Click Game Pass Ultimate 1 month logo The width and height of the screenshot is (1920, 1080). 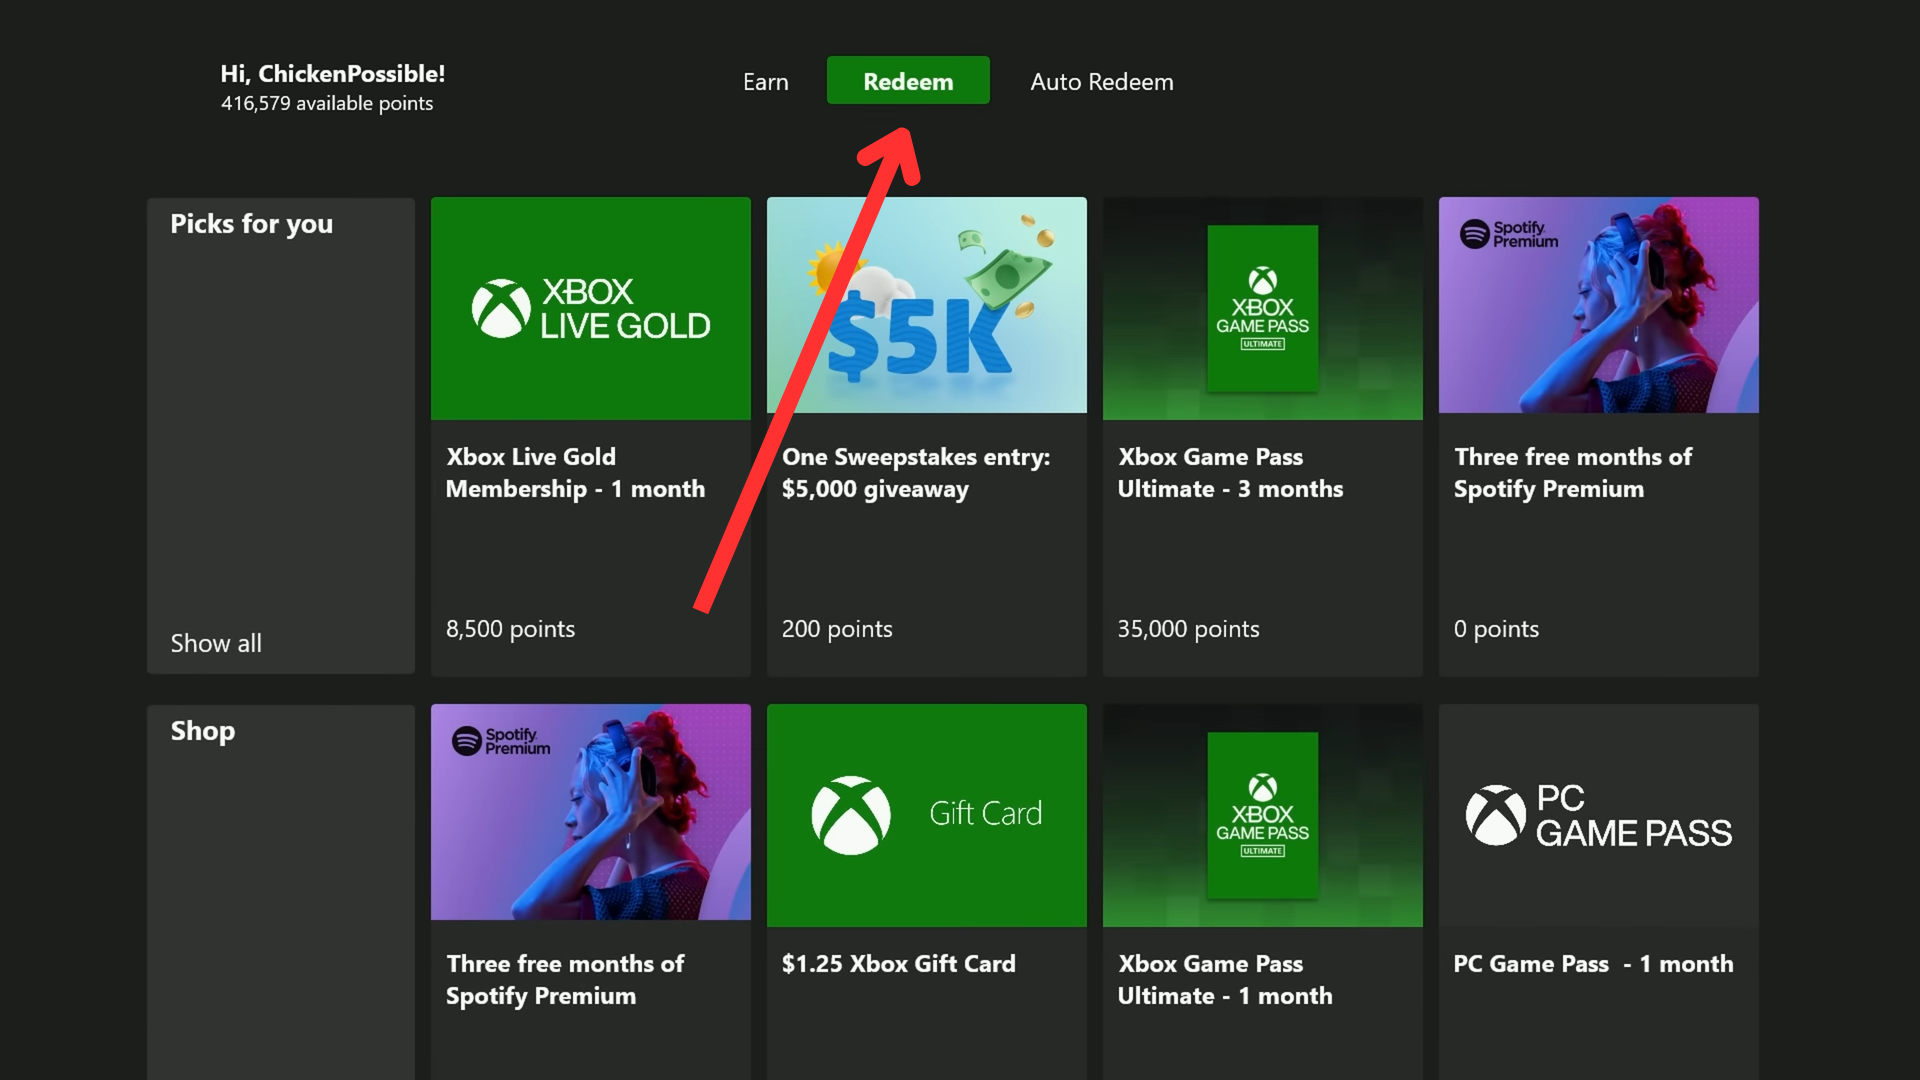point(1262,815)
